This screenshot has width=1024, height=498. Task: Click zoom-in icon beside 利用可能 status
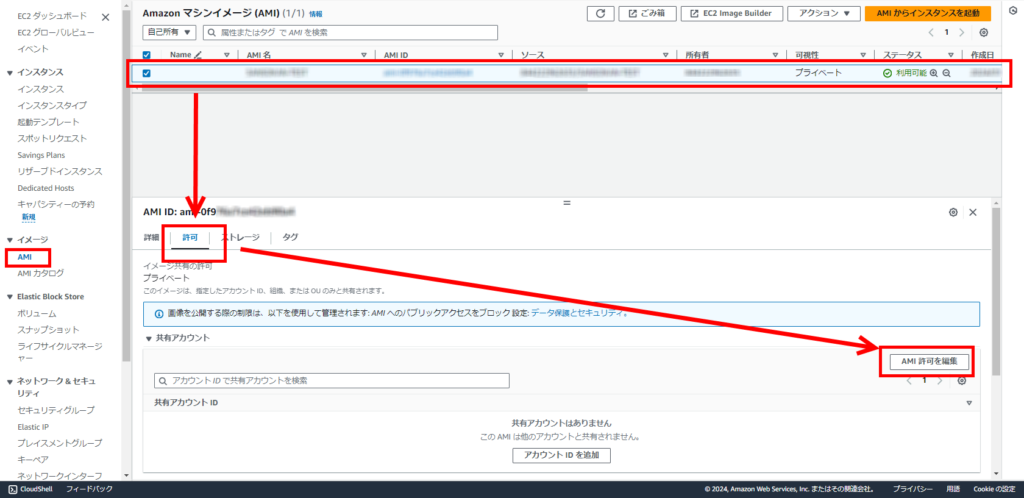pyautogui.click(x=934, y=73)
